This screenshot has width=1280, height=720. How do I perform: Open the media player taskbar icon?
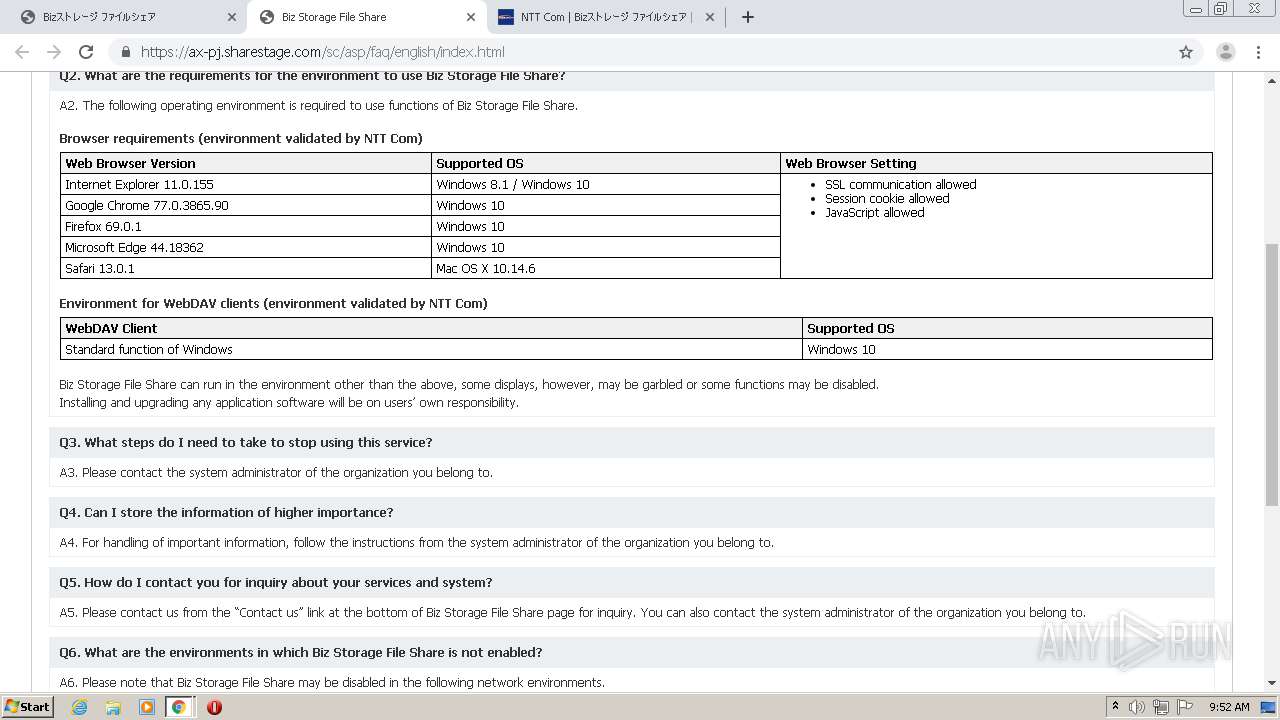tap(147, 707)
